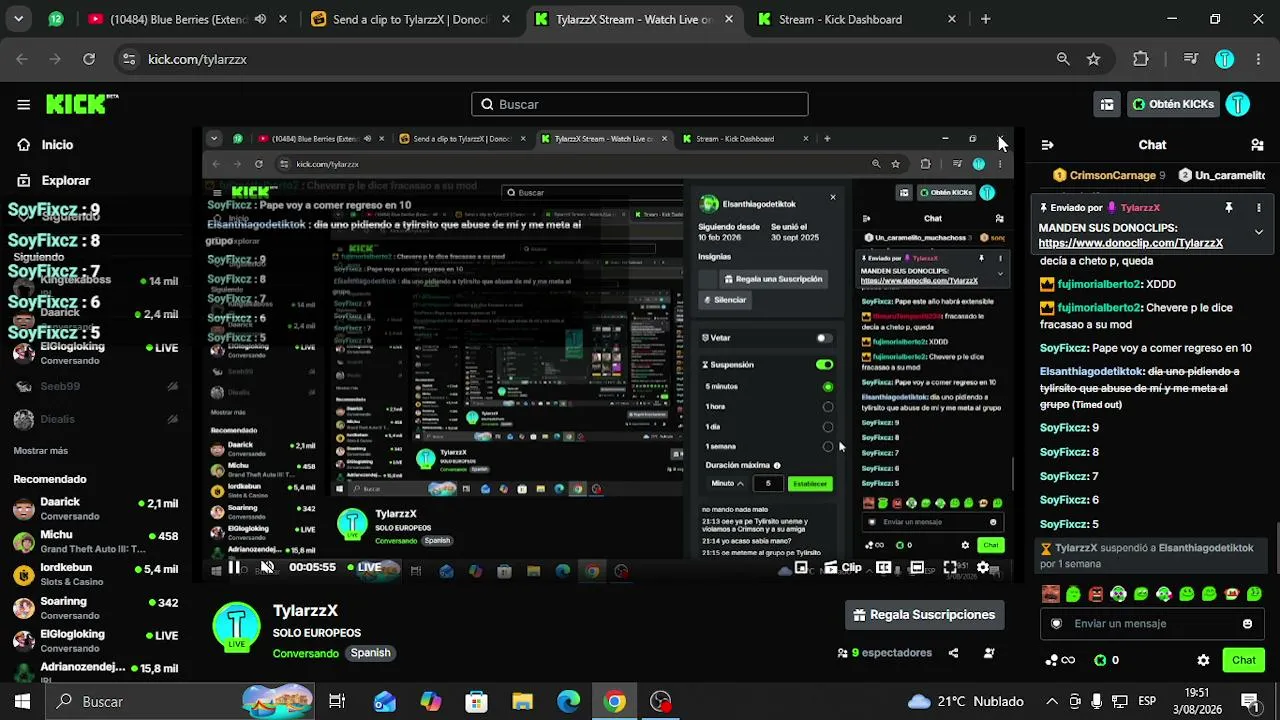Share the stream with the share icon
1280x720 pixels.
tap(953, 653)
